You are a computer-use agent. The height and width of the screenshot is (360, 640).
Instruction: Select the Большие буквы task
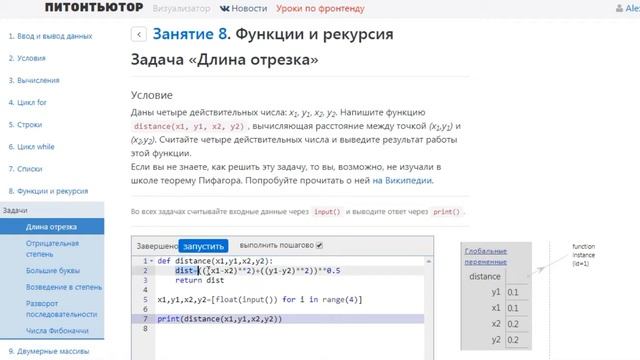(x=53, y=271)
